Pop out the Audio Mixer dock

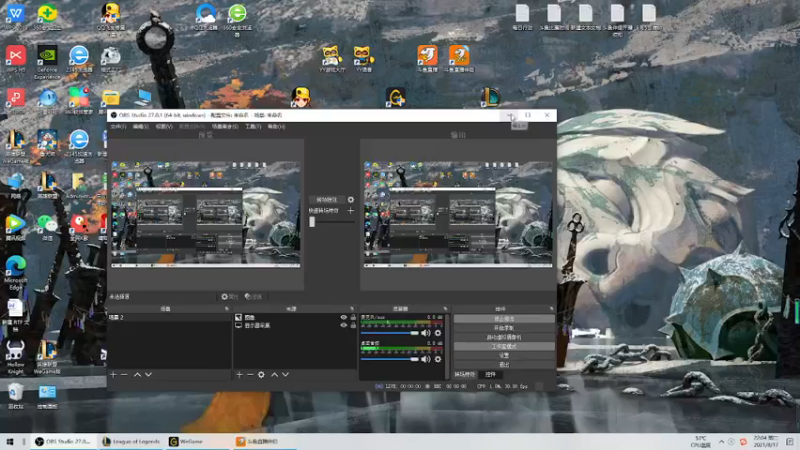click(445, 309)
